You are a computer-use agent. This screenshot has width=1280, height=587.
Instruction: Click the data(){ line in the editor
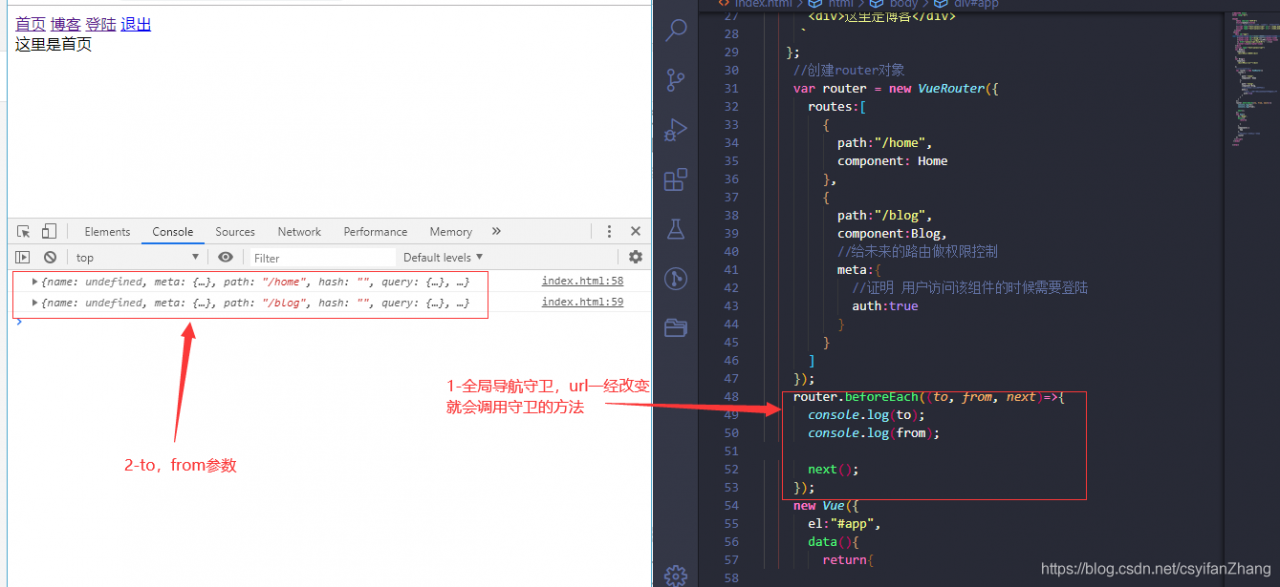(833, 542)
